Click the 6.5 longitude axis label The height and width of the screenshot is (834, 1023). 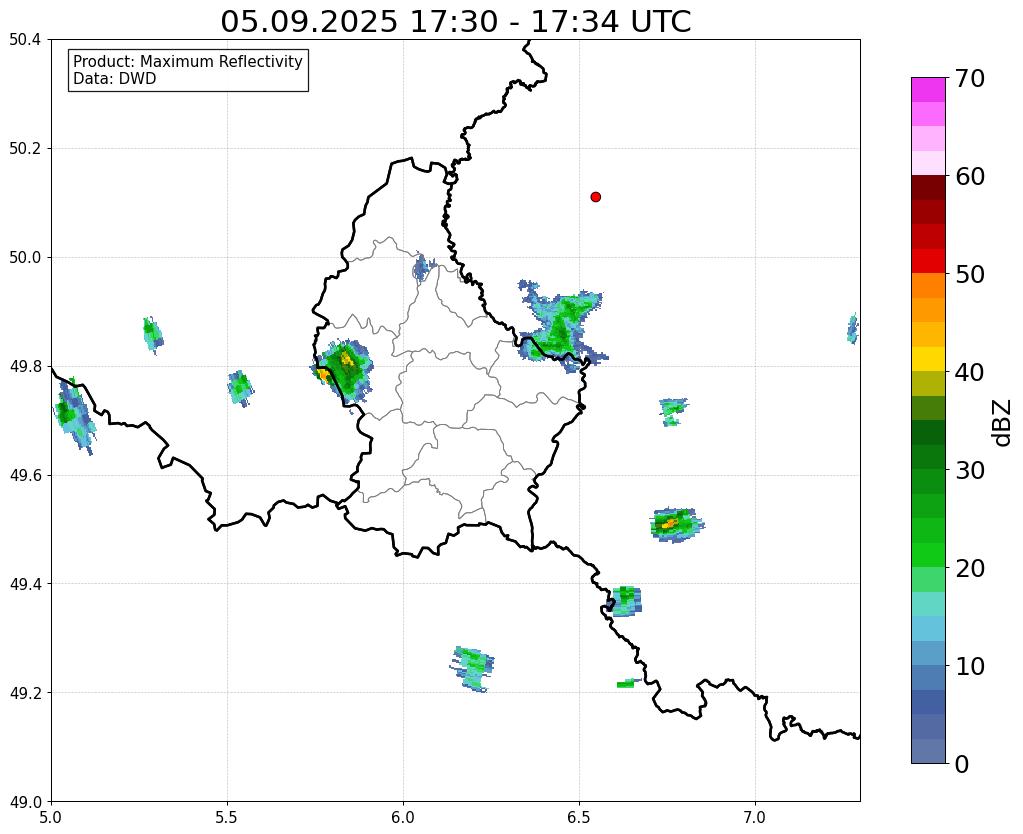click(579, 817)
